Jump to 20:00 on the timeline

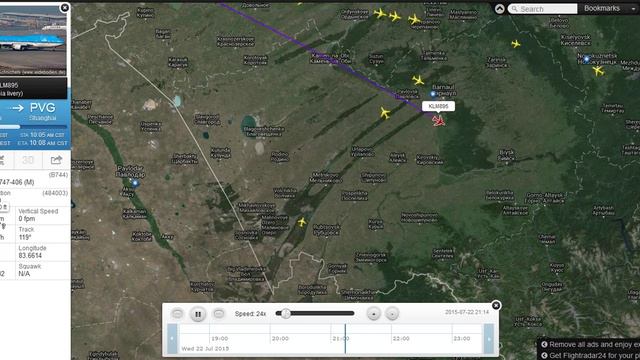click(x=280, y=338)
